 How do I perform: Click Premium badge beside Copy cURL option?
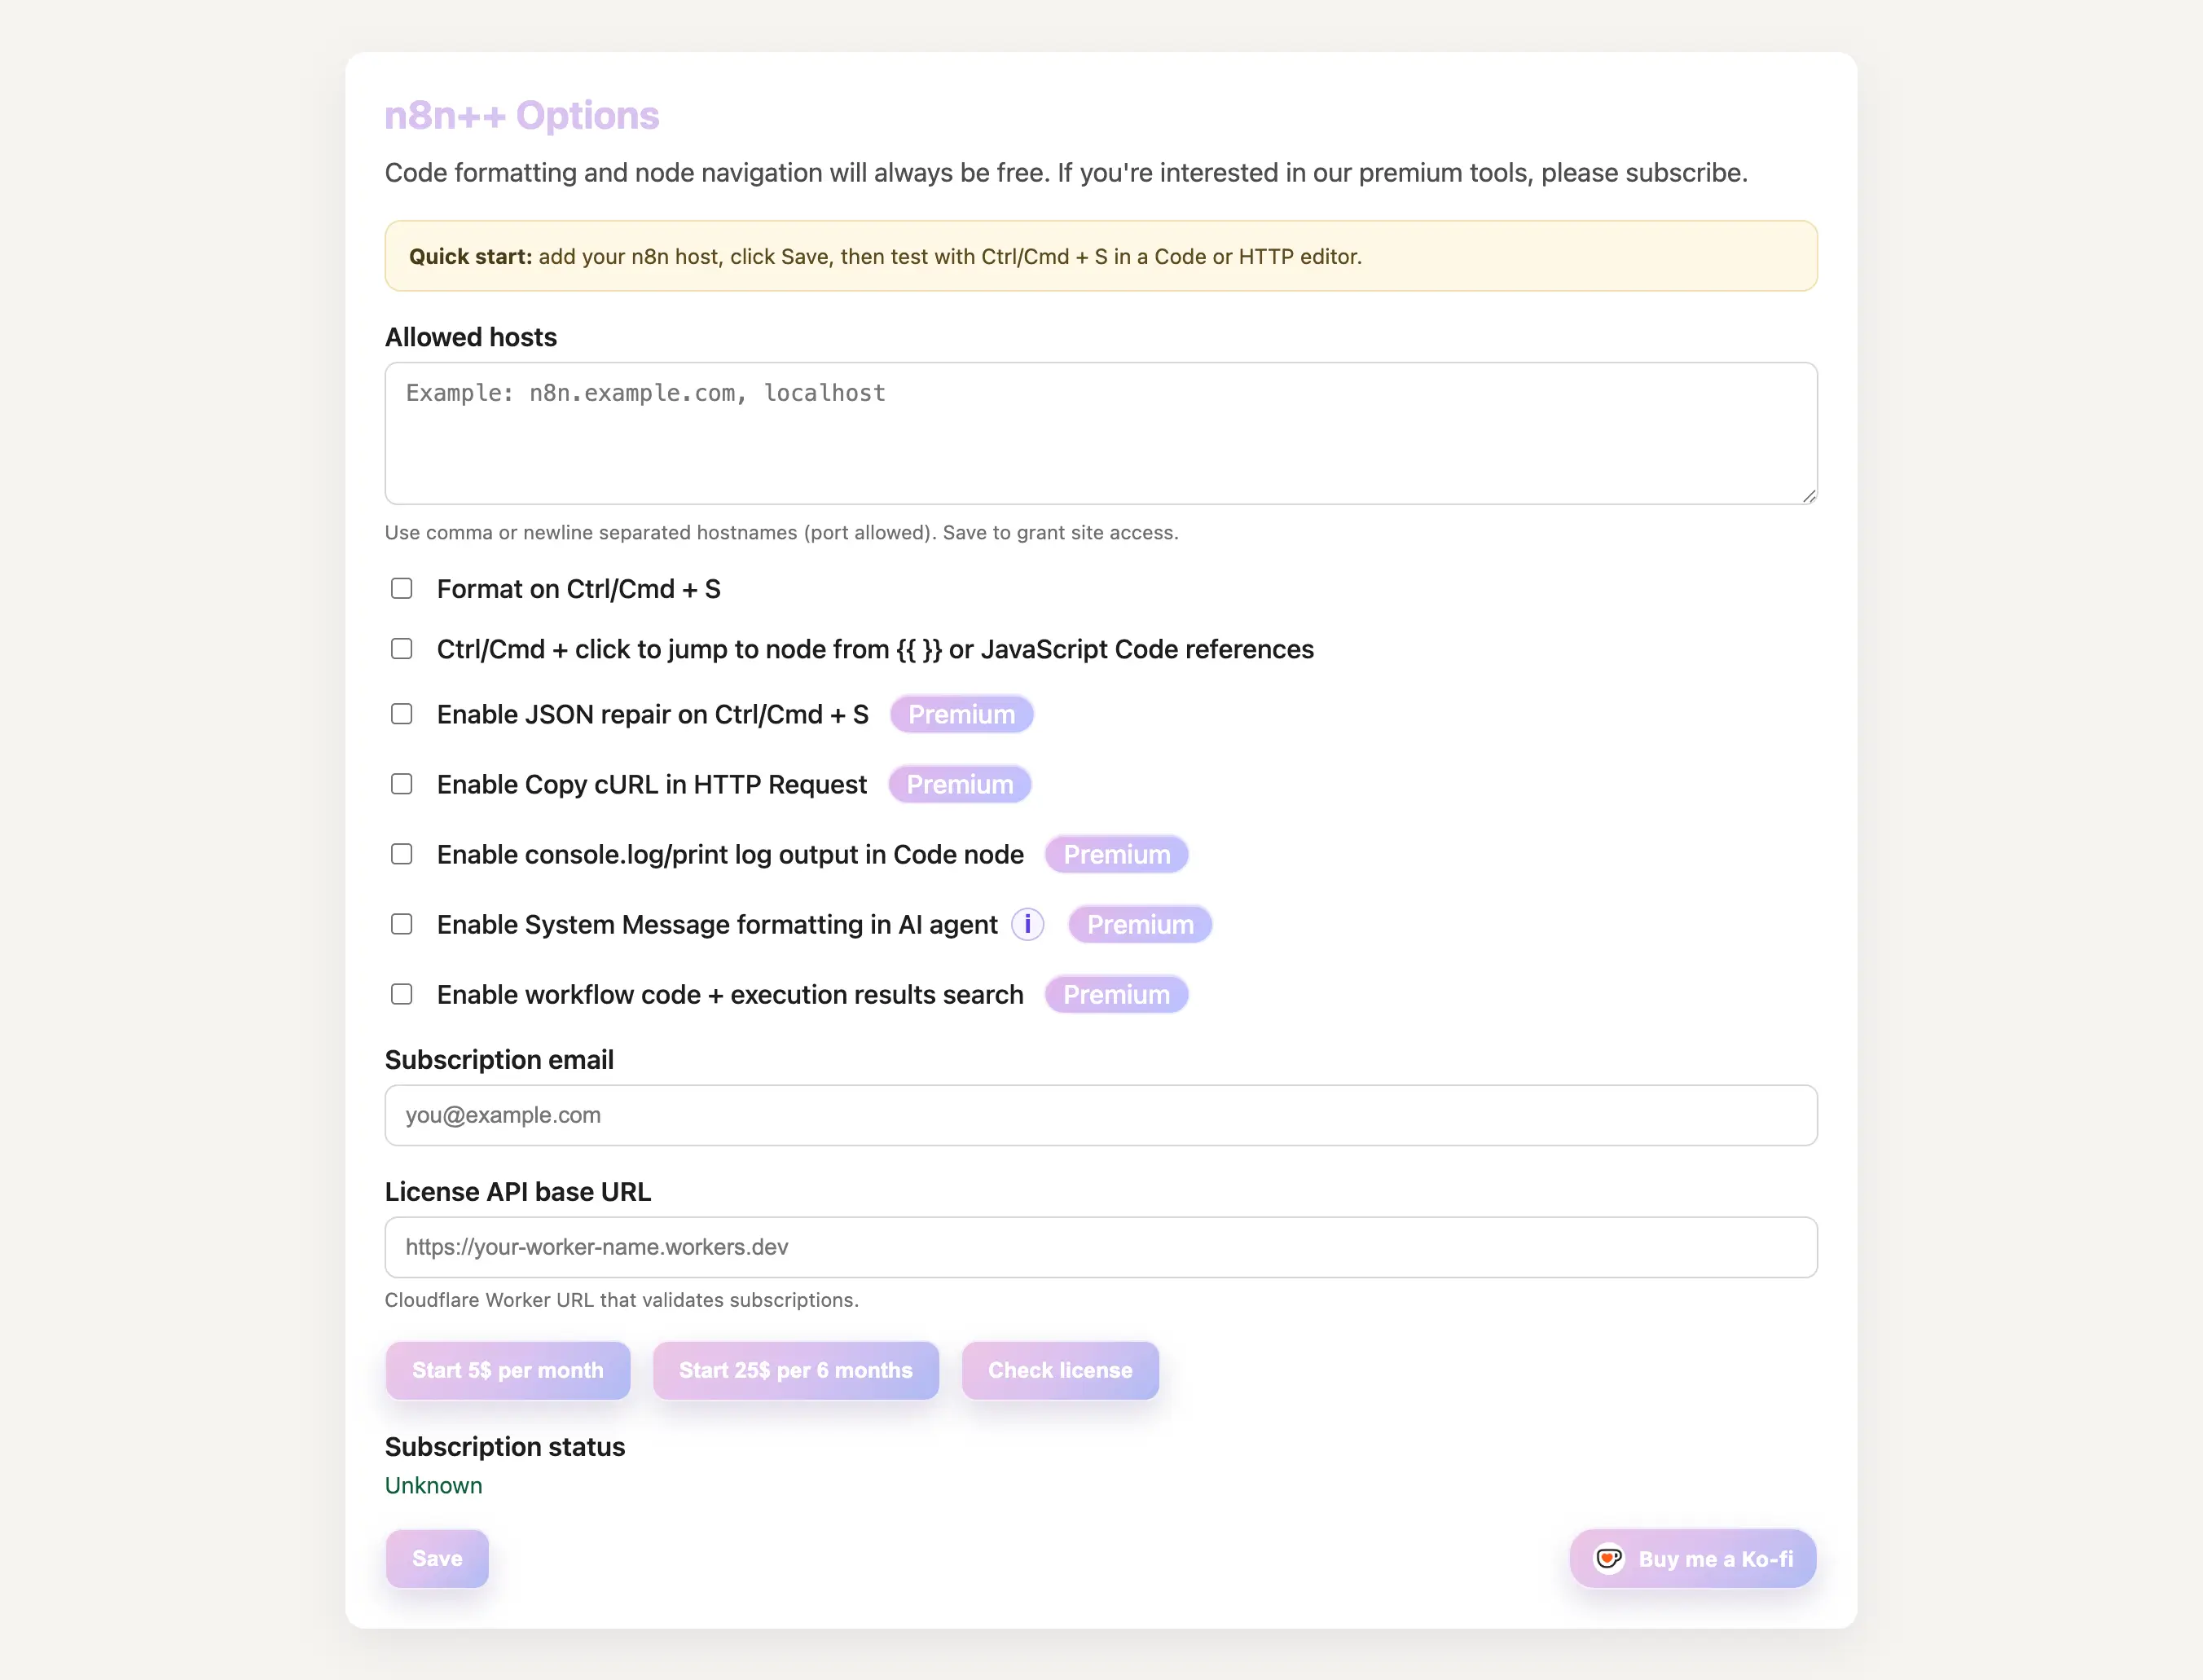(x=958, y=784)
